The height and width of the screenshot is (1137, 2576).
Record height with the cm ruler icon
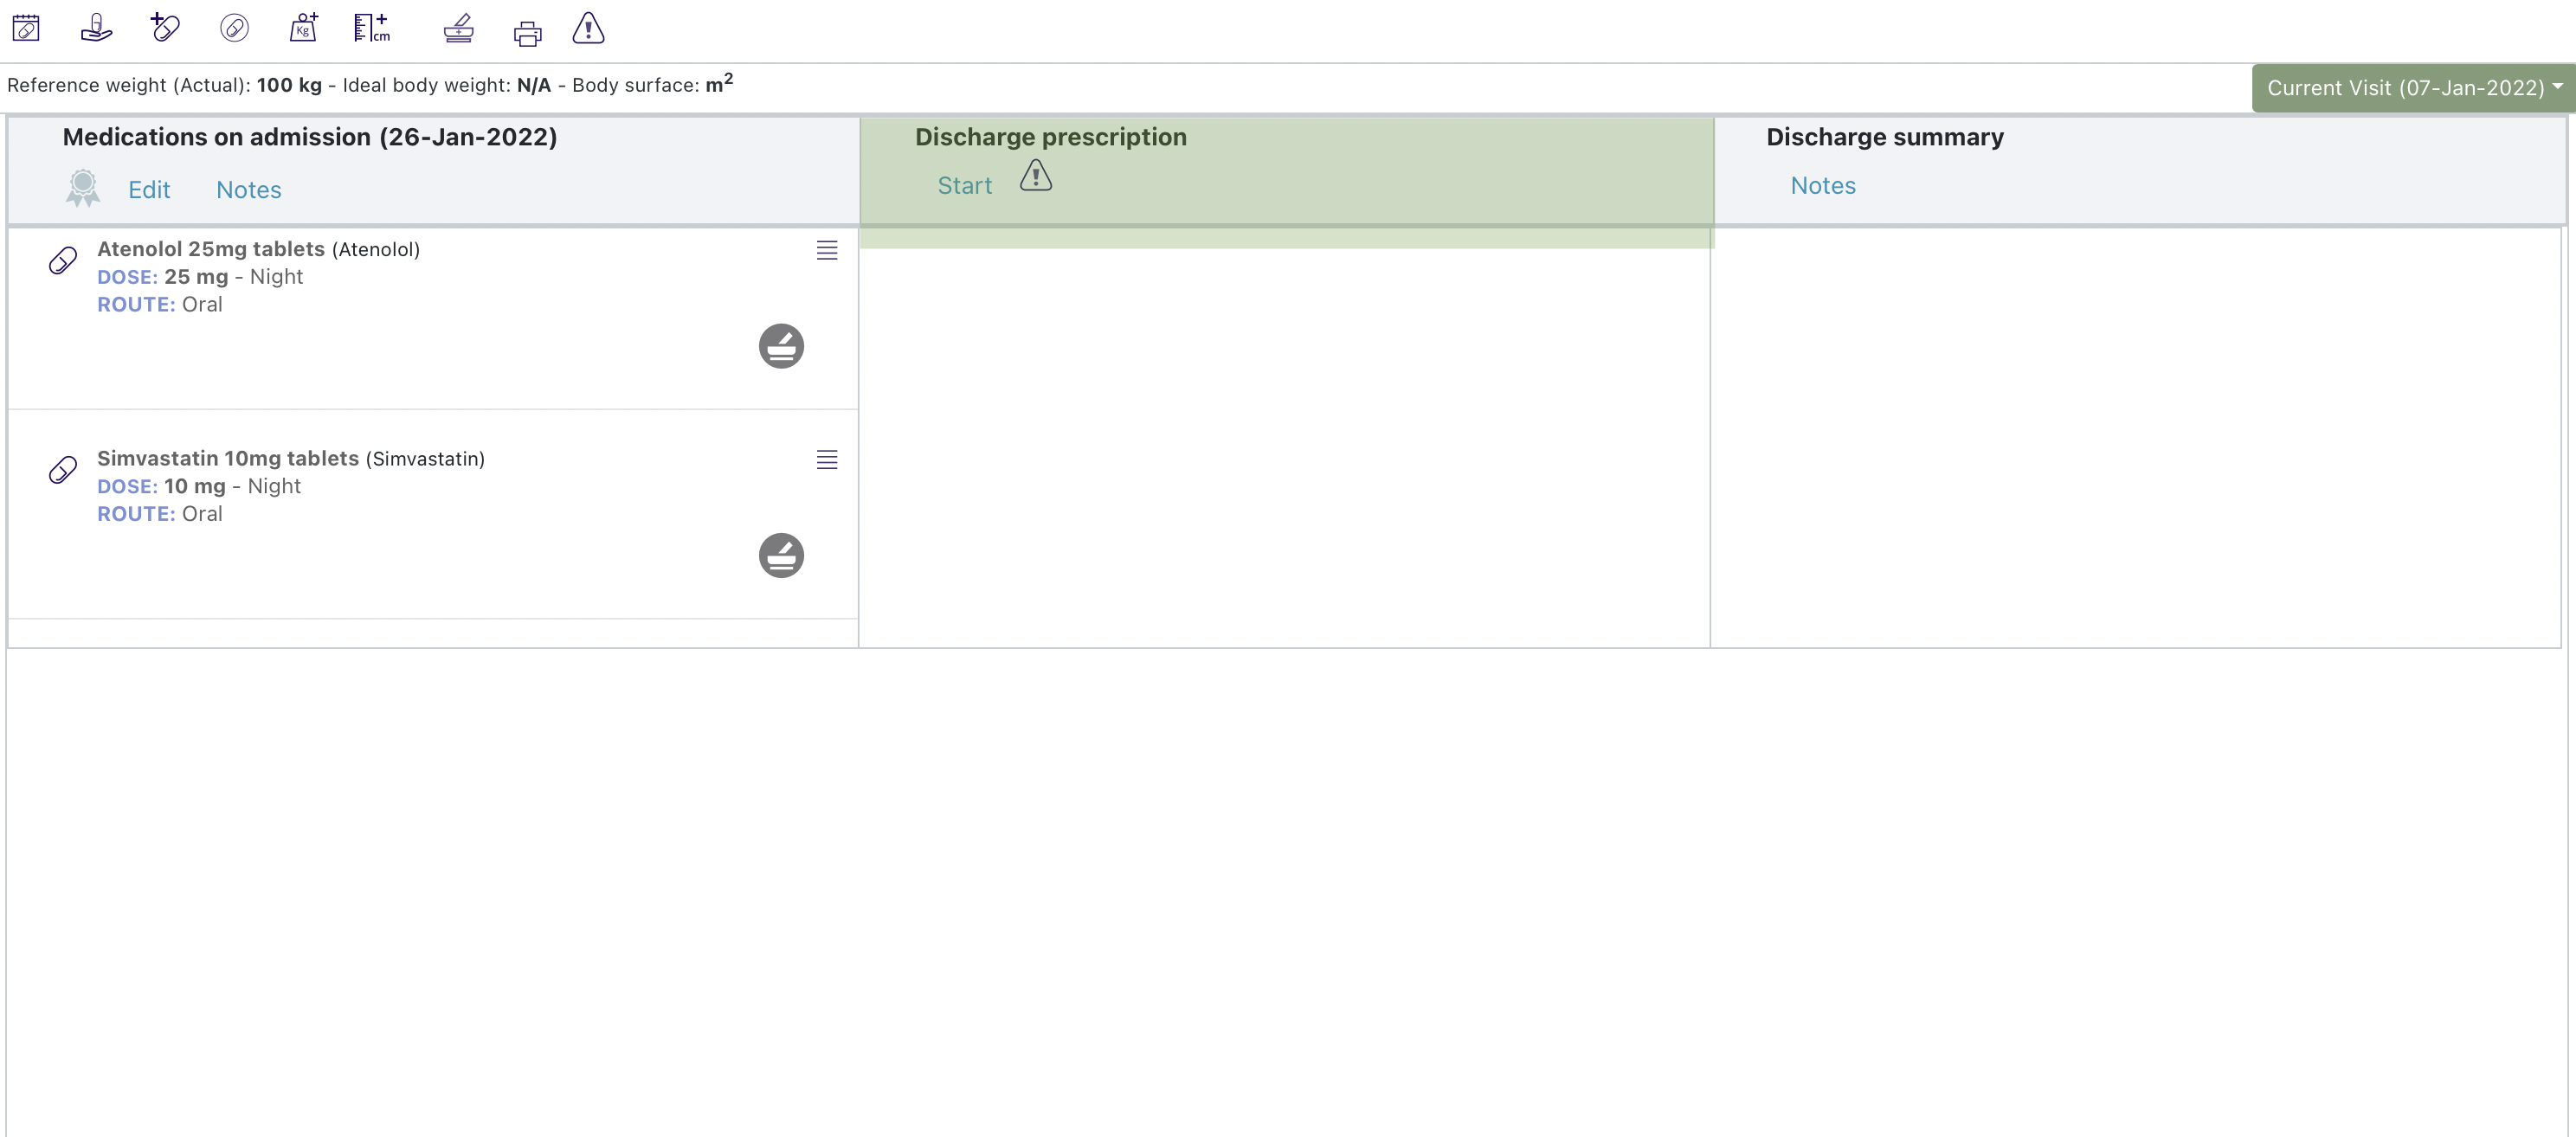[x=371, y=28]
